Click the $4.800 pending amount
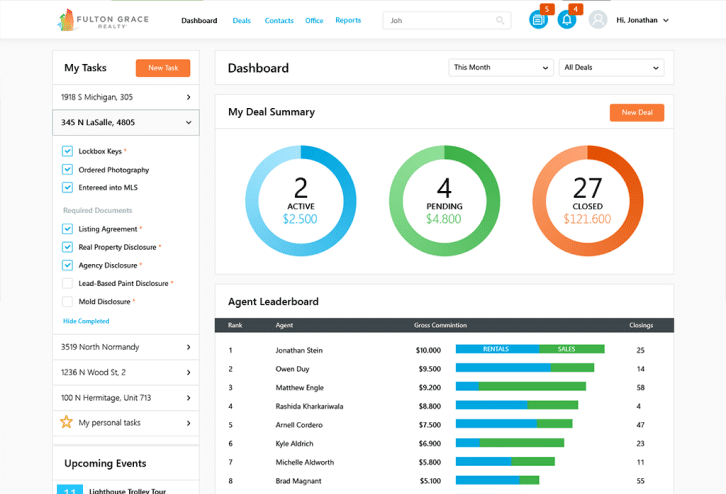The width and height of the screenshot is (726, 494). pyautogui.click(x=444, y=219)
